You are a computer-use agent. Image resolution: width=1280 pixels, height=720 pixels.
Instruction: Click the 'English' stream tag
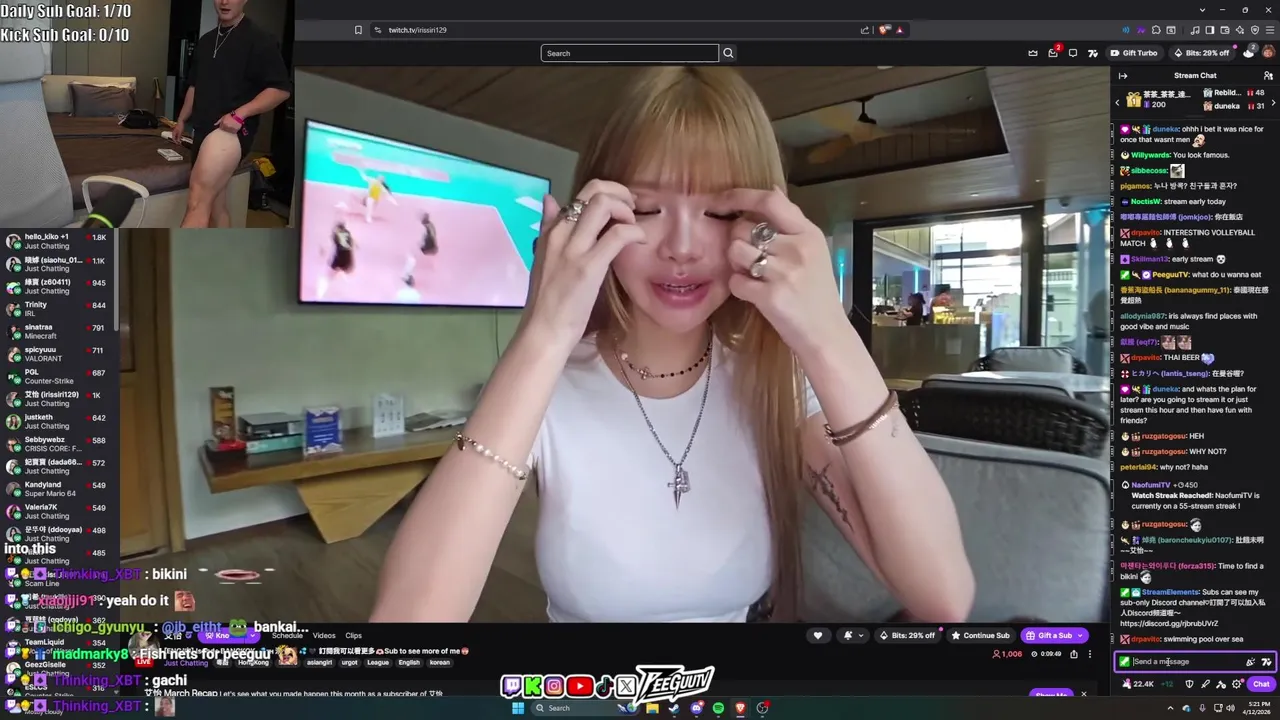pyautogui.click(x=408, y=662)
